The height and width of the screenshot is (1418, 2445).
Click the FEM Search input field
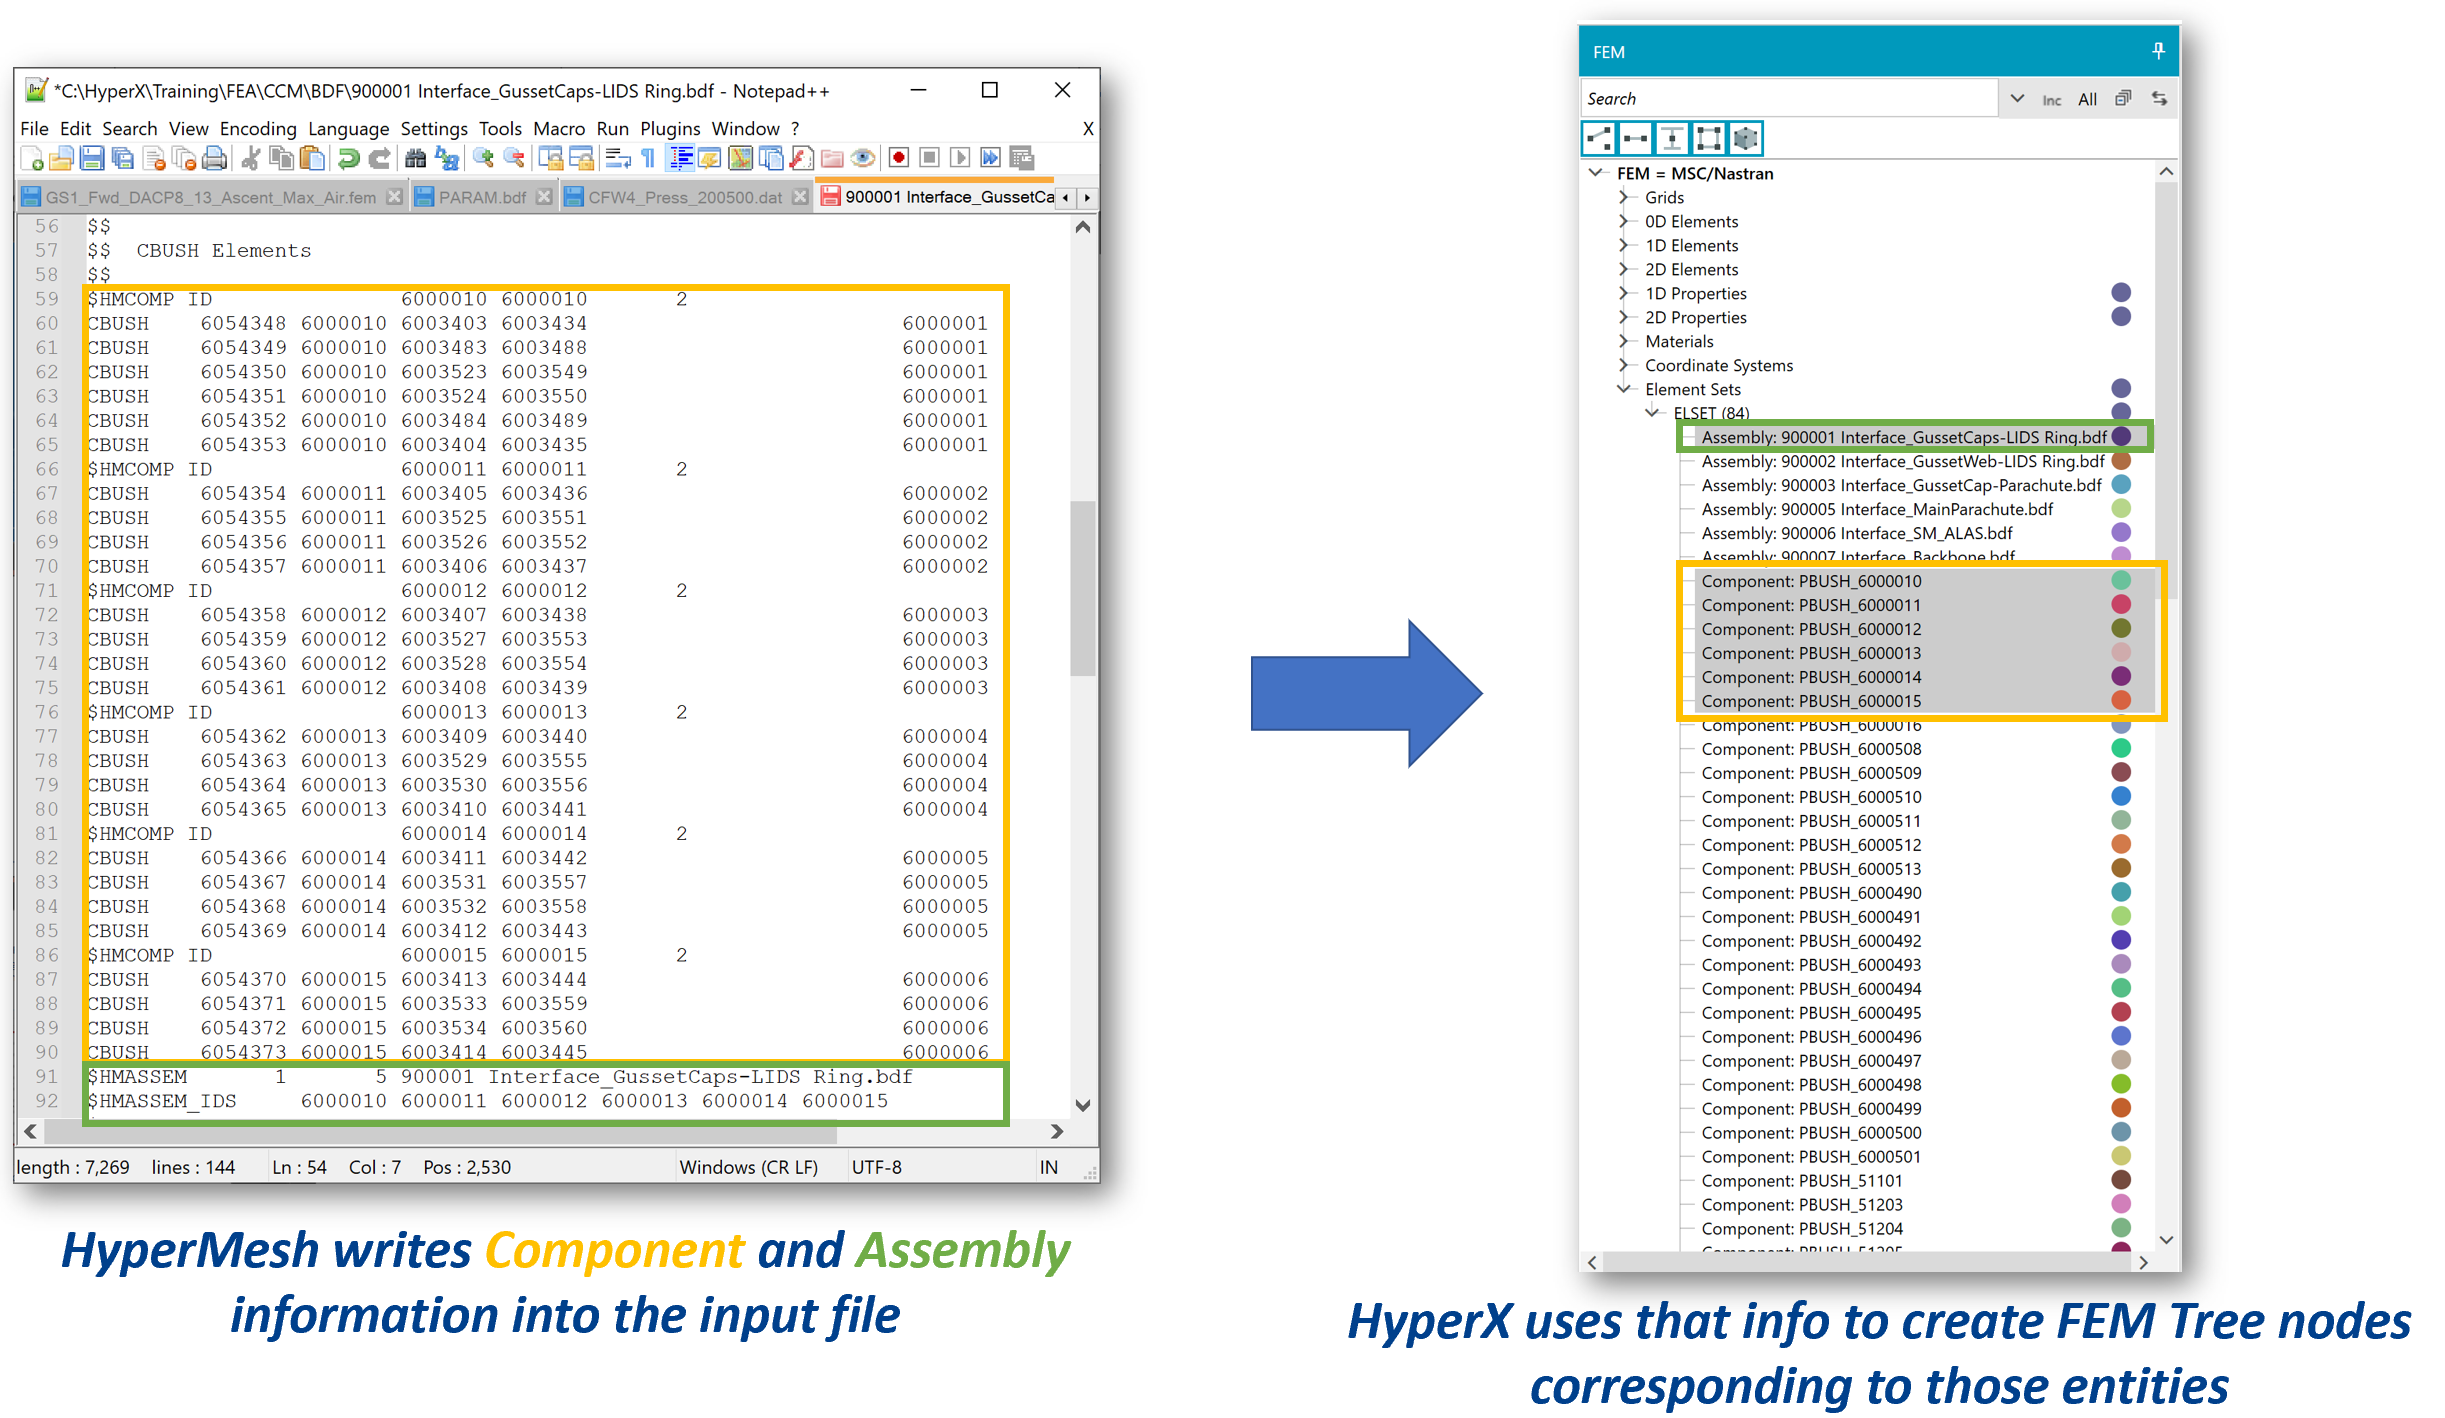tap(1789, 98)
